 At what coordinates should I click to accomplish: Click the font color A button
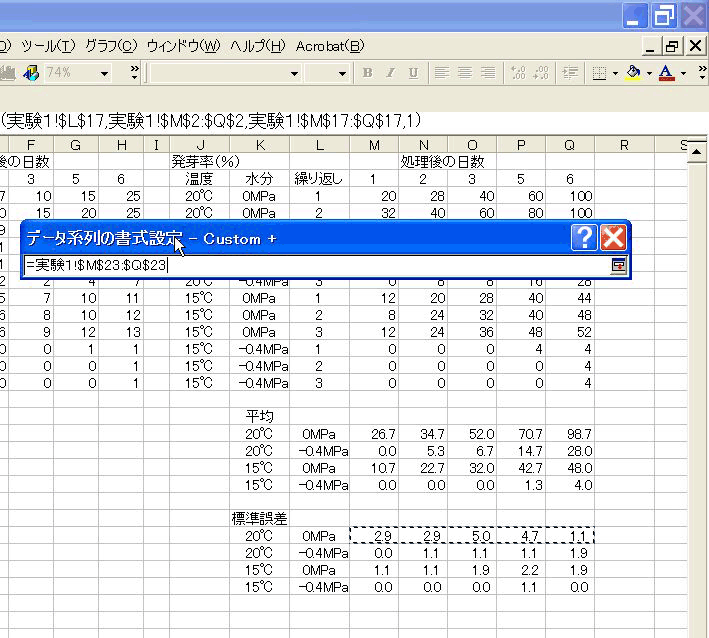666,73
